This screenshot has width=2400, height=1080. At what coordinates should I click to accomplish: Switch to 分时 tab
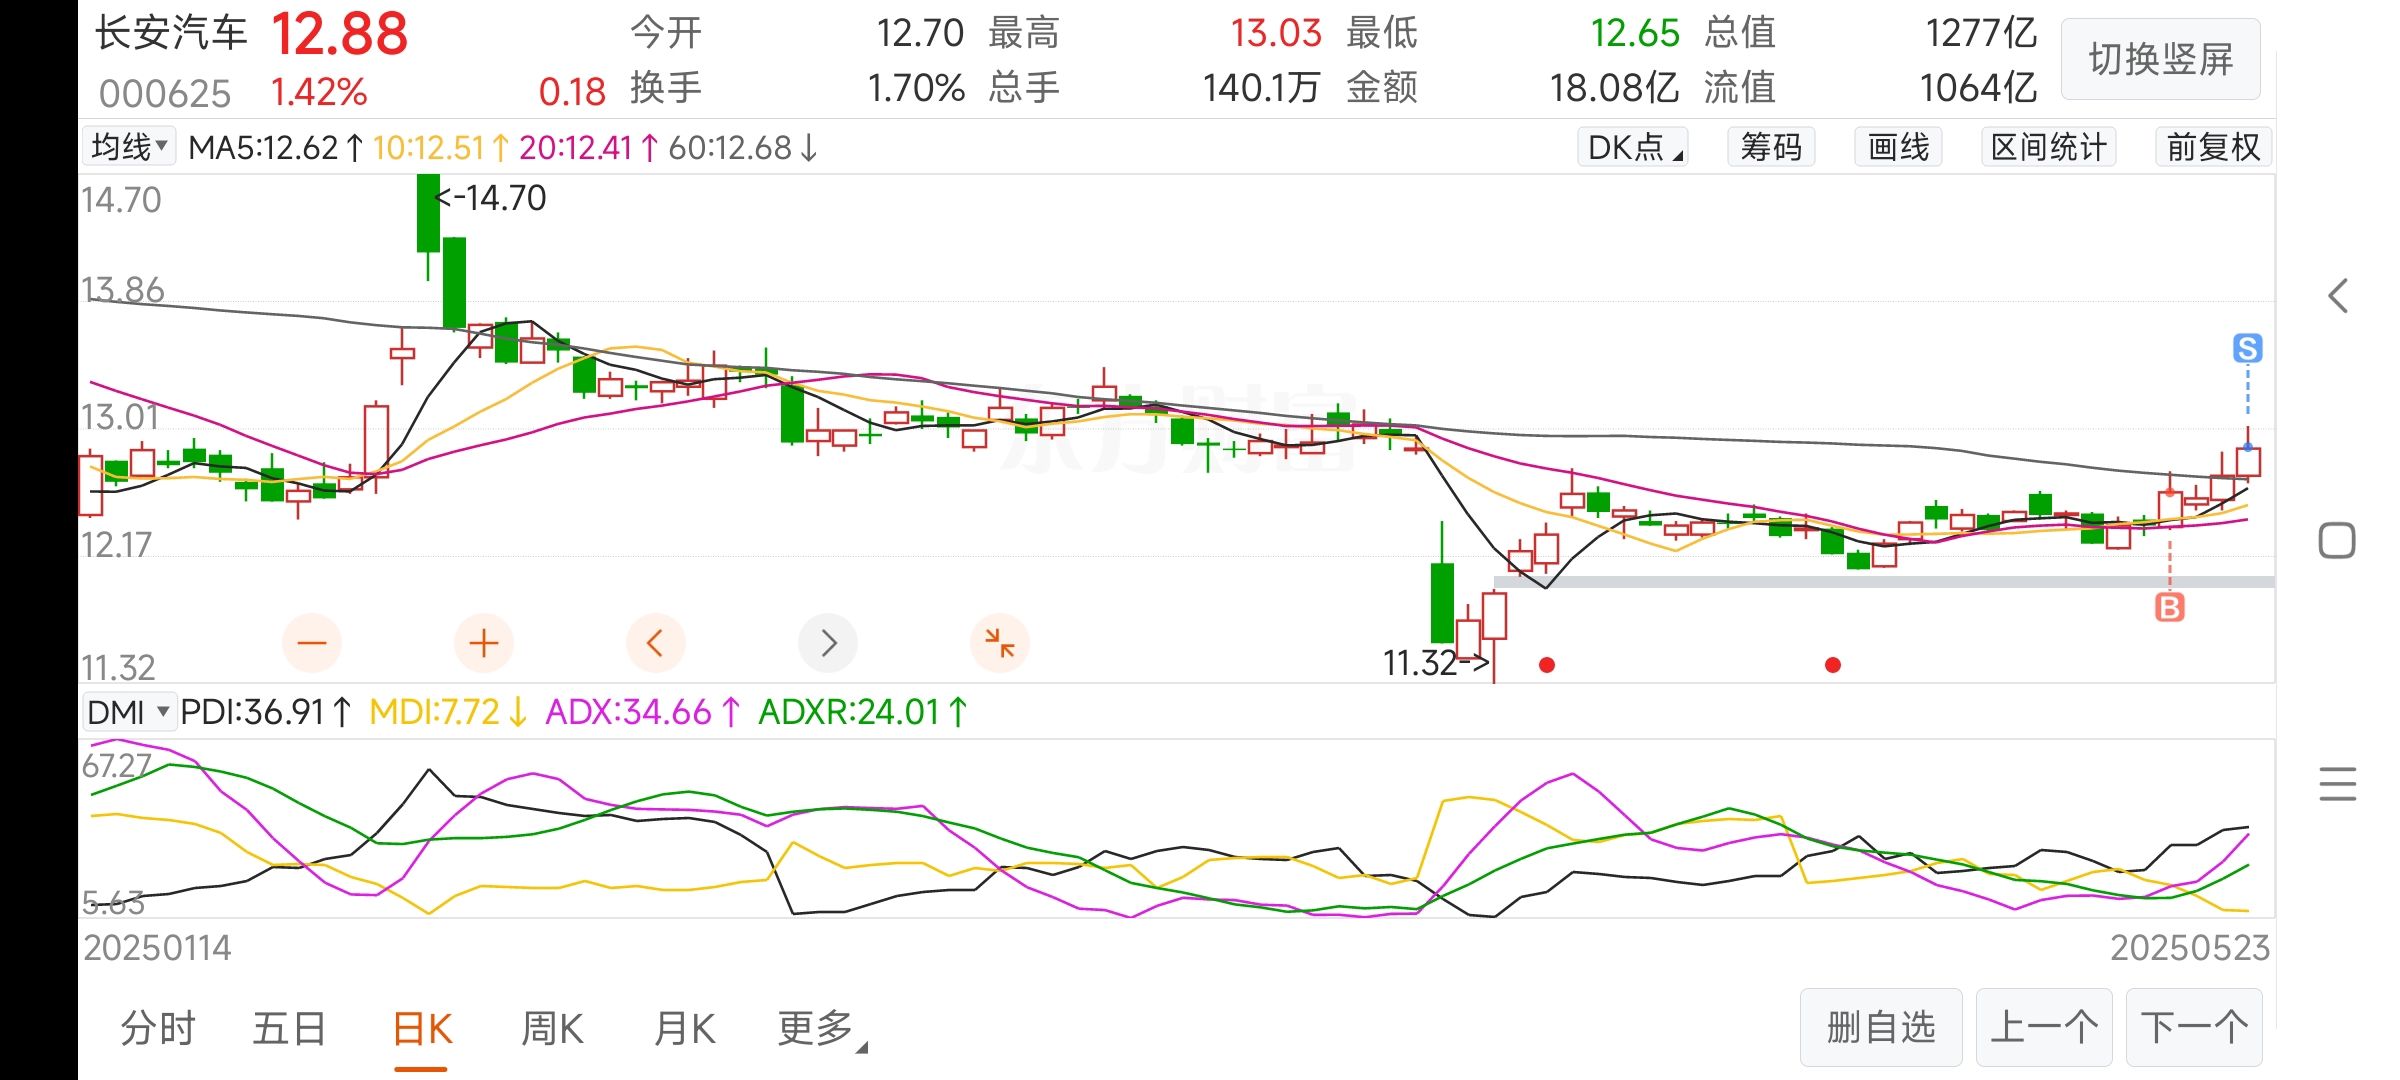coord(158,1029)
